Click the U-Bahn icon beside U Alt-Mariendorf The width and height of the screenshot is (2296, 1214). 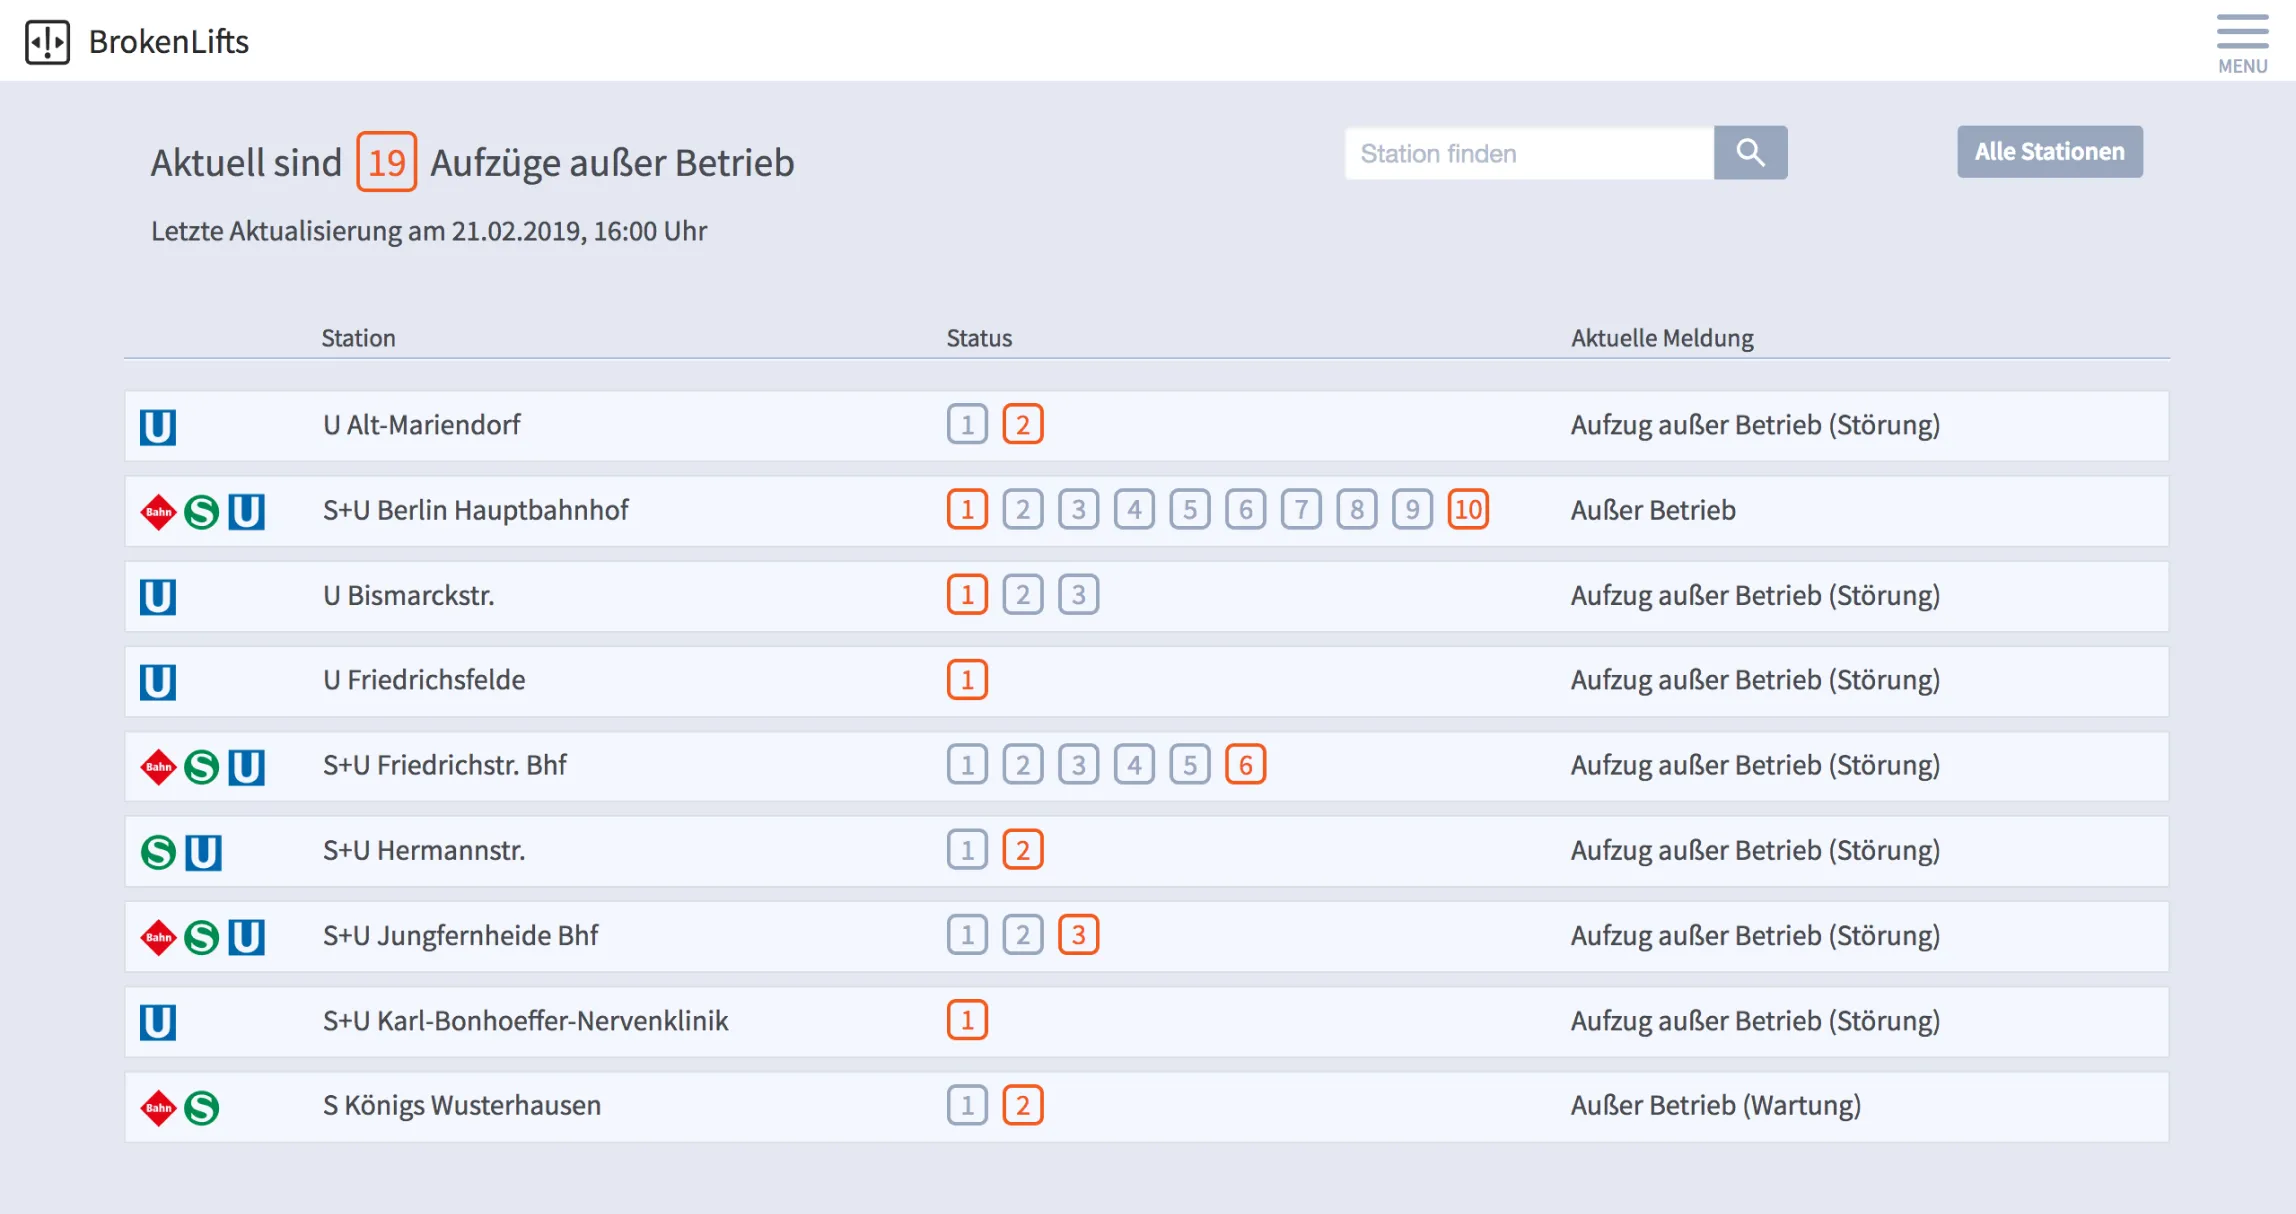[157, 425]
